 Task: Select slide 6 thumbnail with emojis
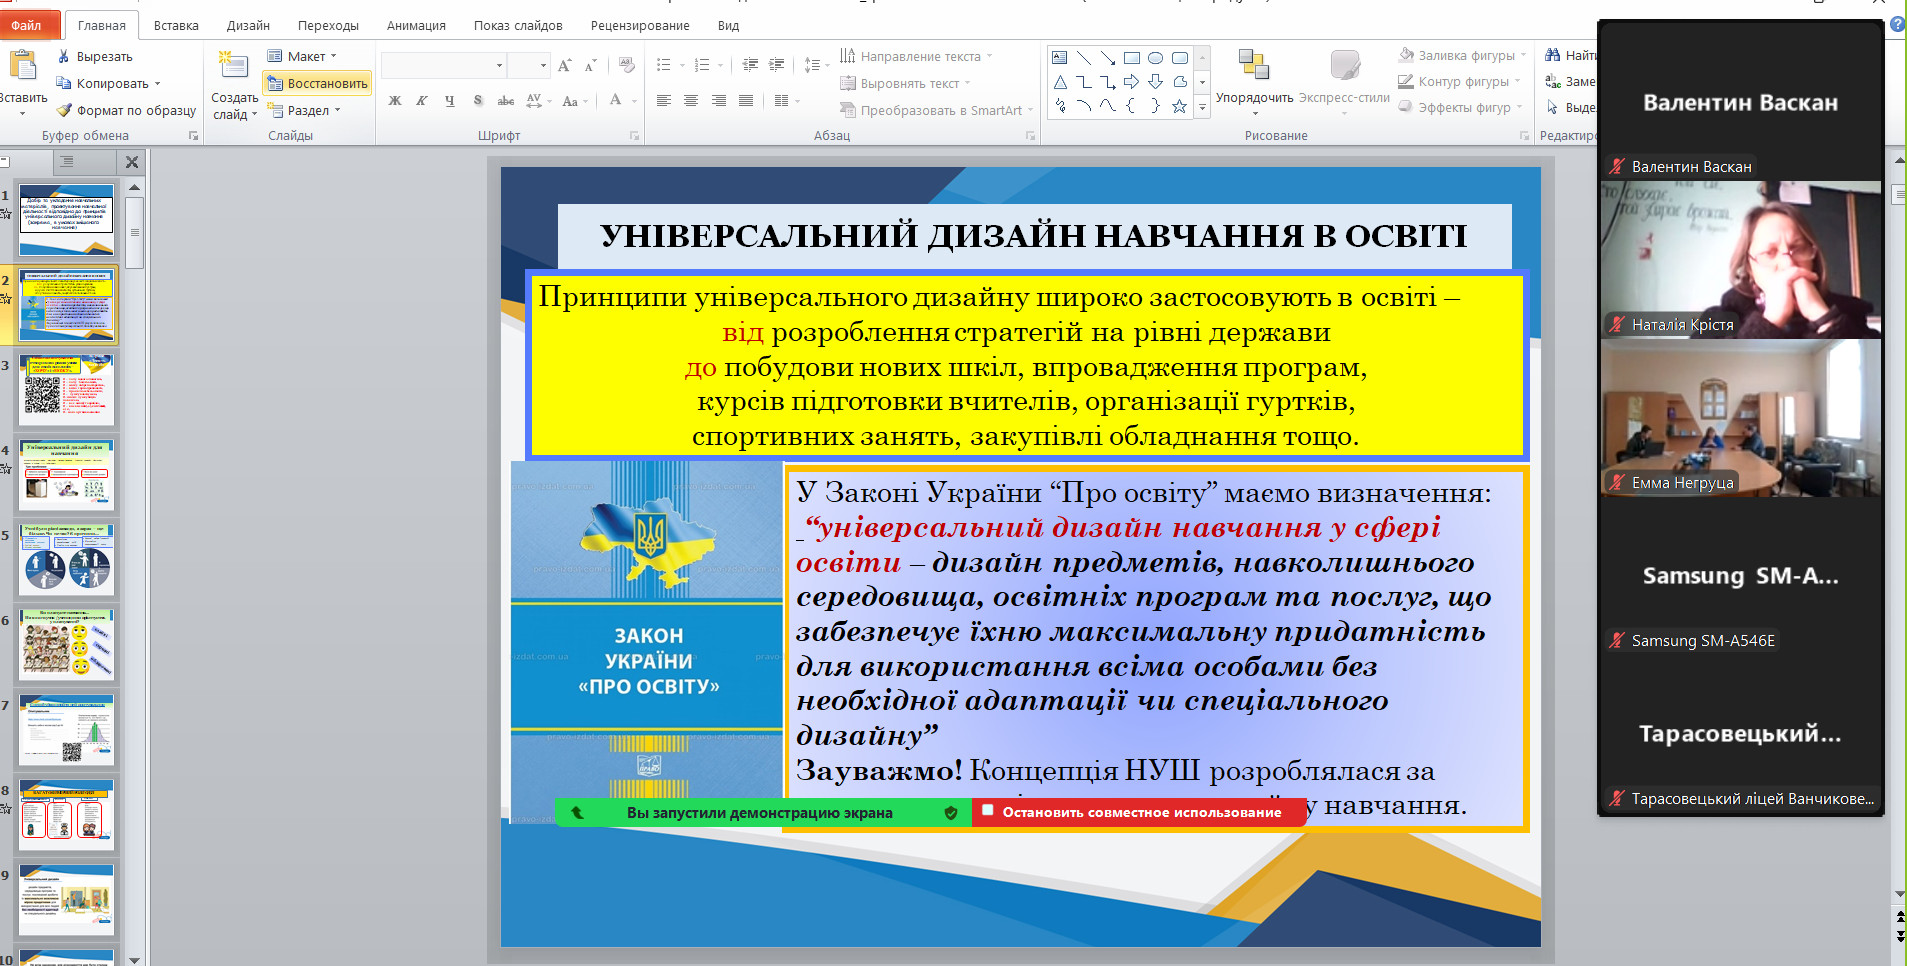(x=67, y=644)
